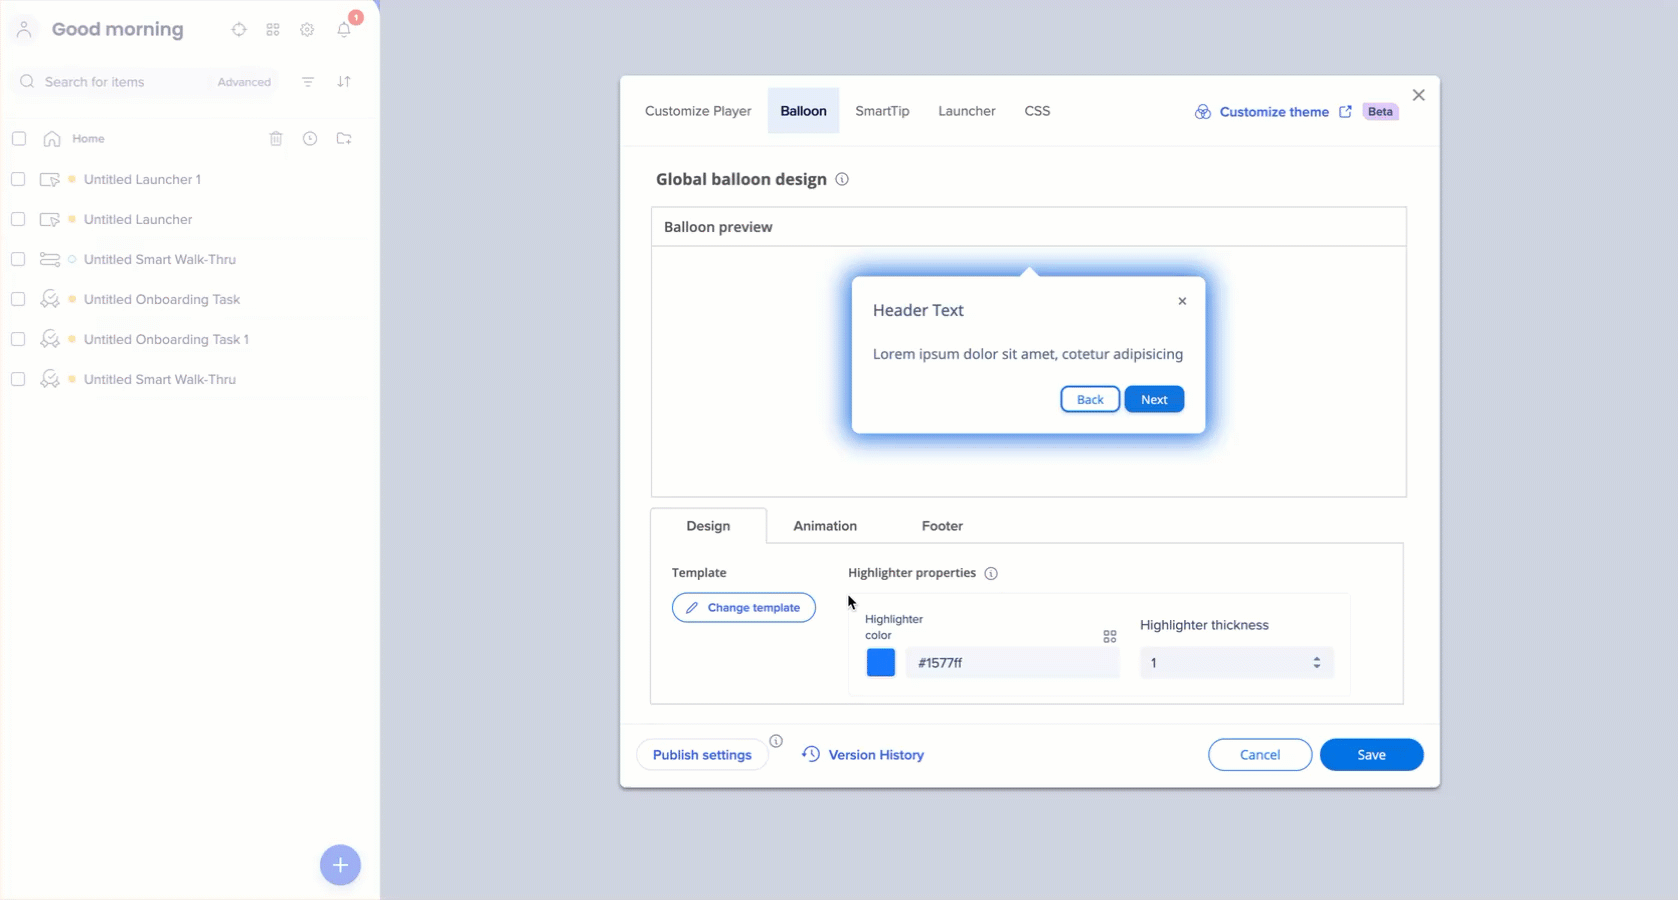Click the filter icon next to search
Image resolution: width=1678 pixels, height=900 pixels.
point(308,82)
